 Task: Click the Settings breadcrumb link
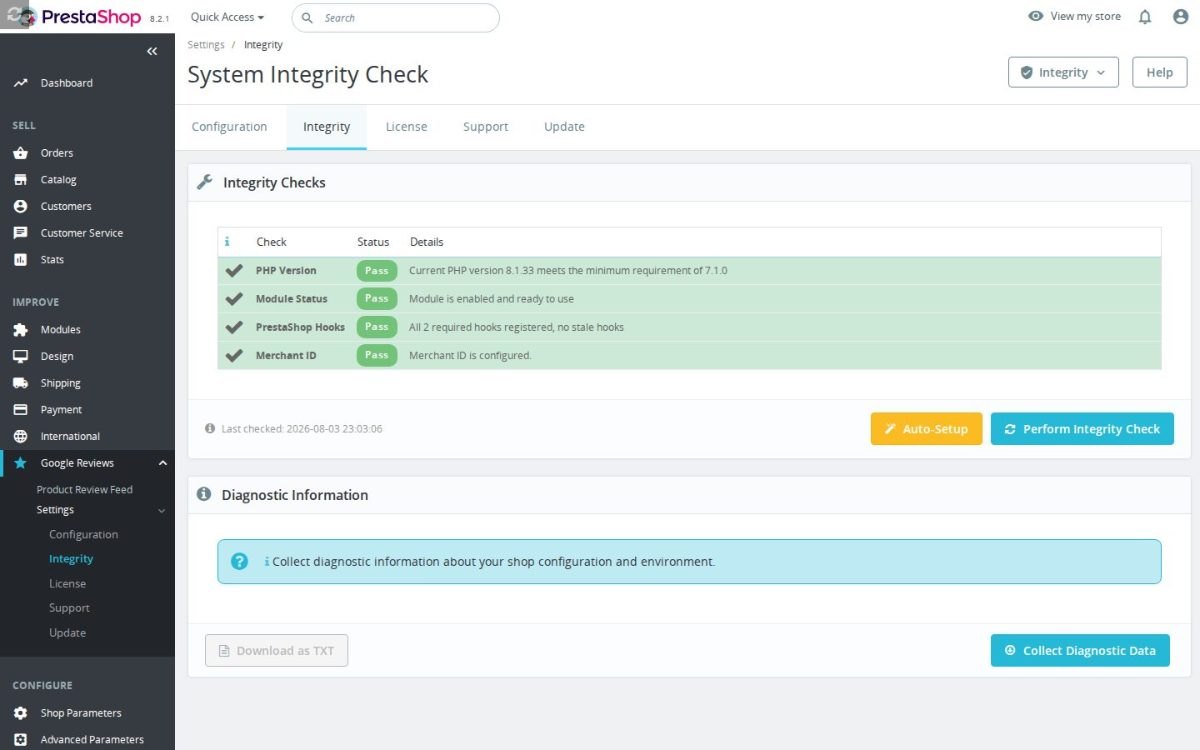point(206,45)
